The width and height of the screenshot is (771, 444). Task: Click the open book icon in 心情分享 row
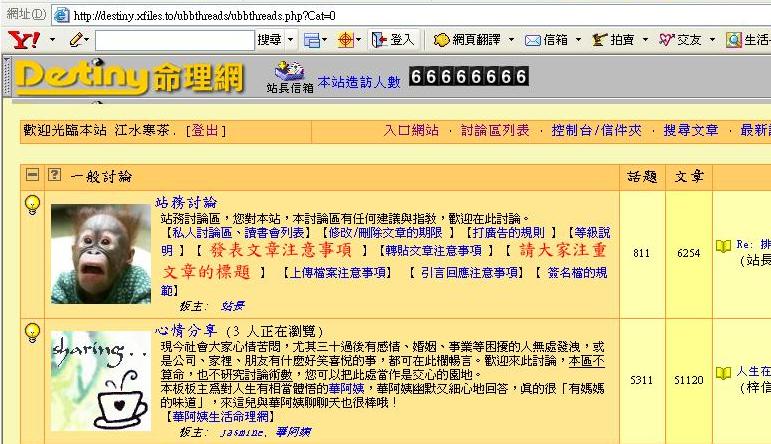point(723,373)
